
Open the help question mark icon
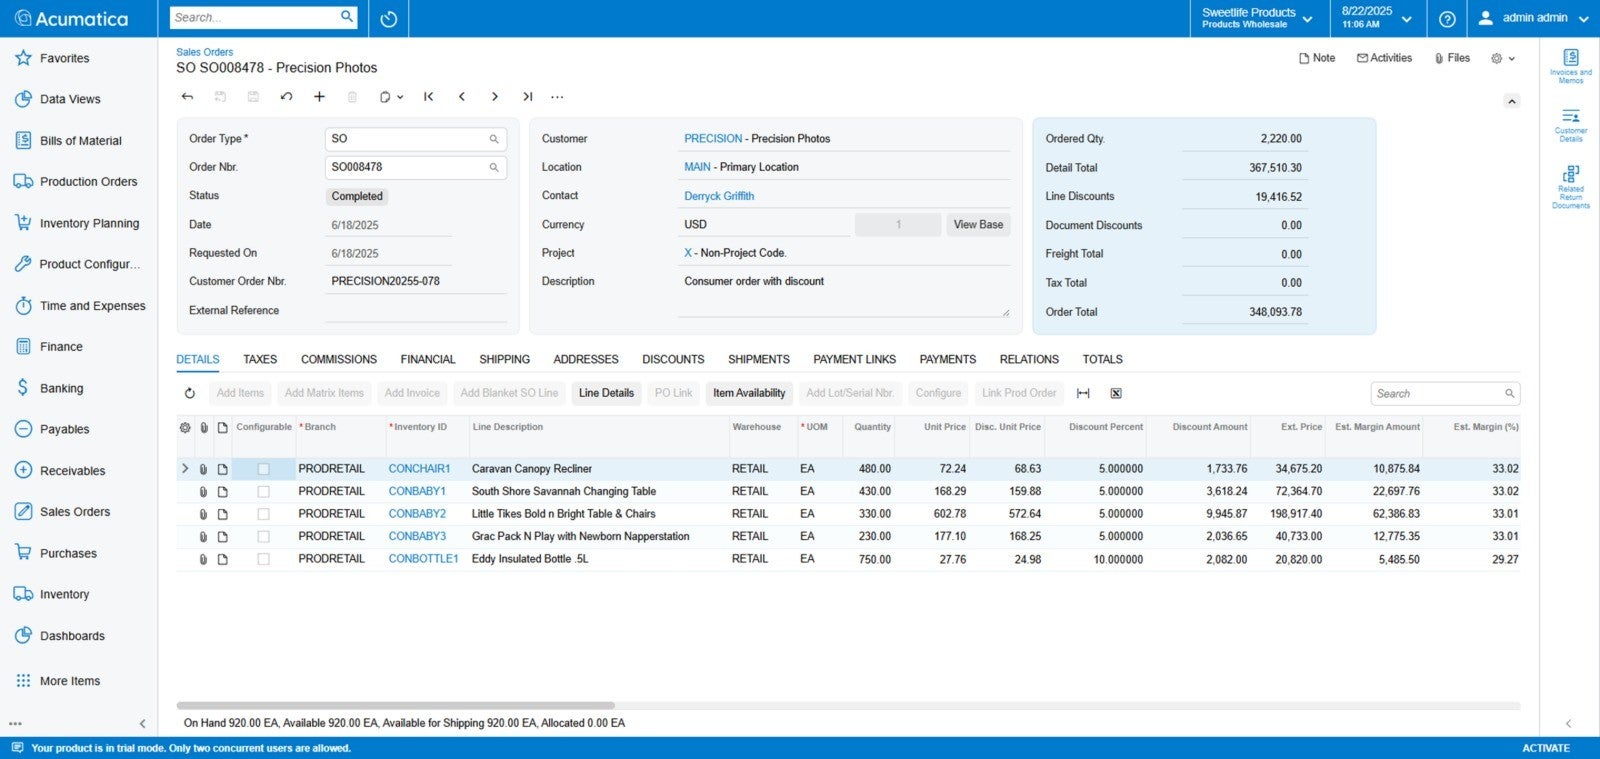pyautogui.click(x=1447, y=18)
